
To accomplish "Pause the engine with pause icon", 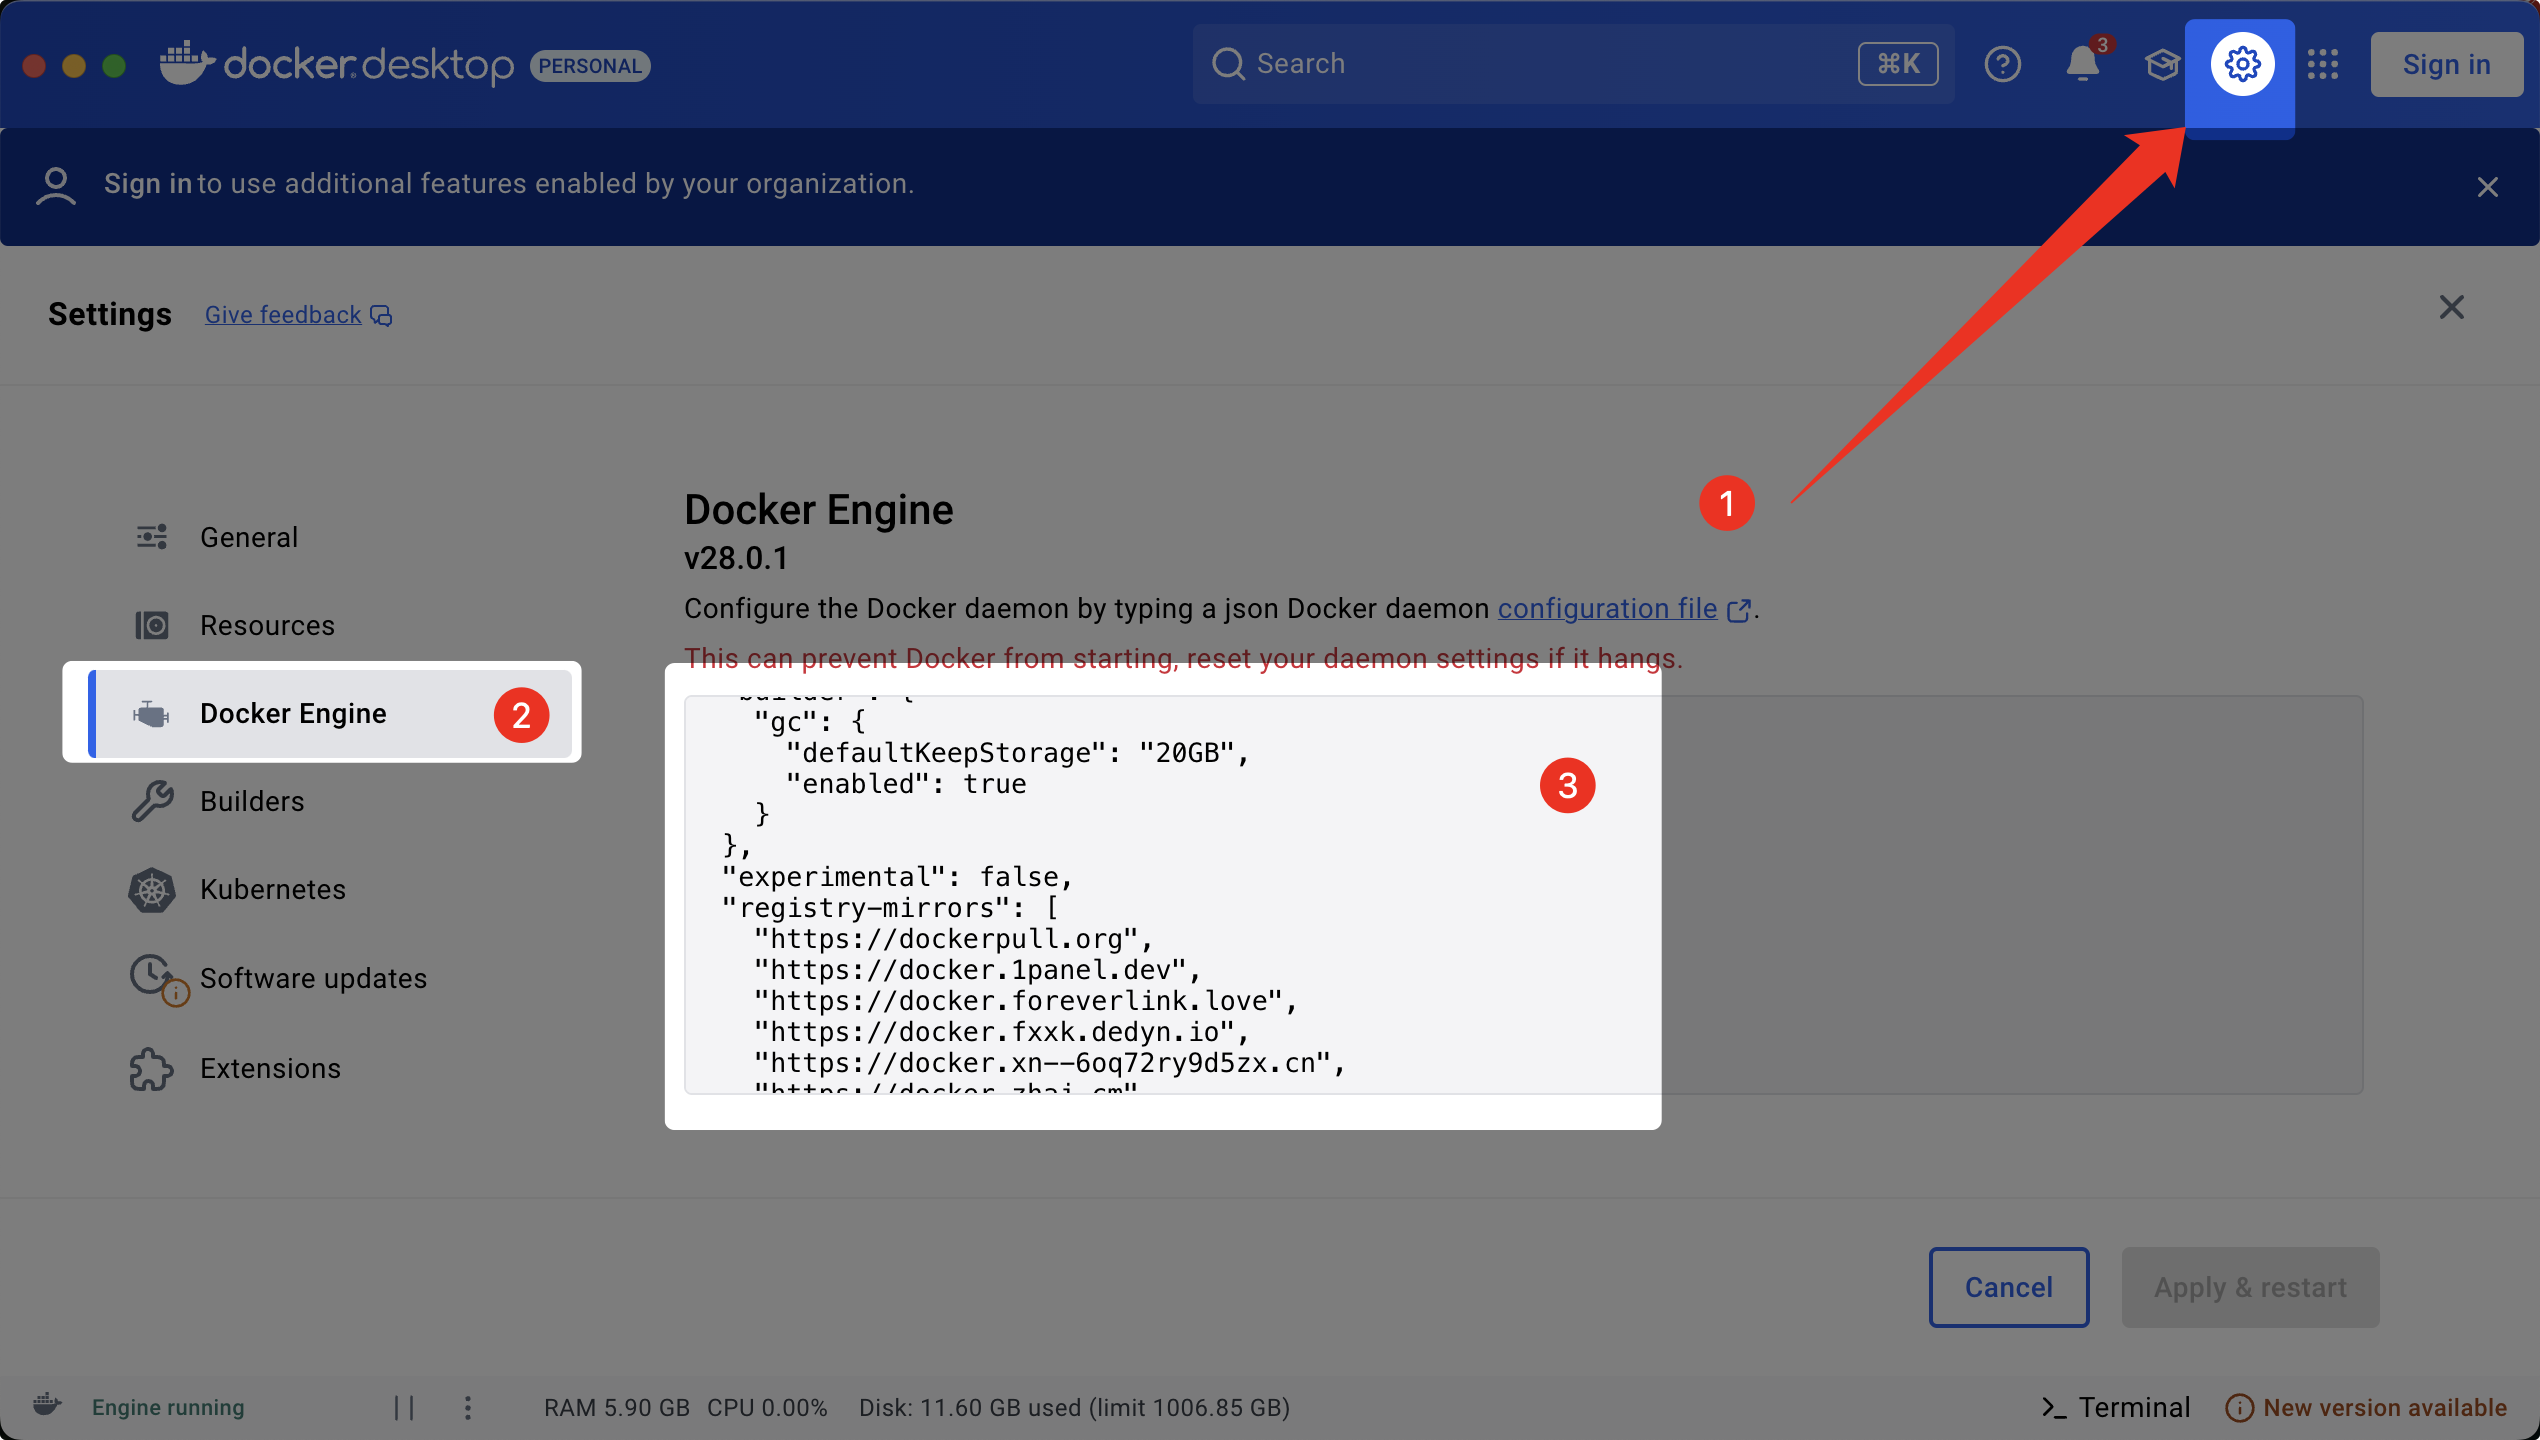I will click(x=404, y=1407).
